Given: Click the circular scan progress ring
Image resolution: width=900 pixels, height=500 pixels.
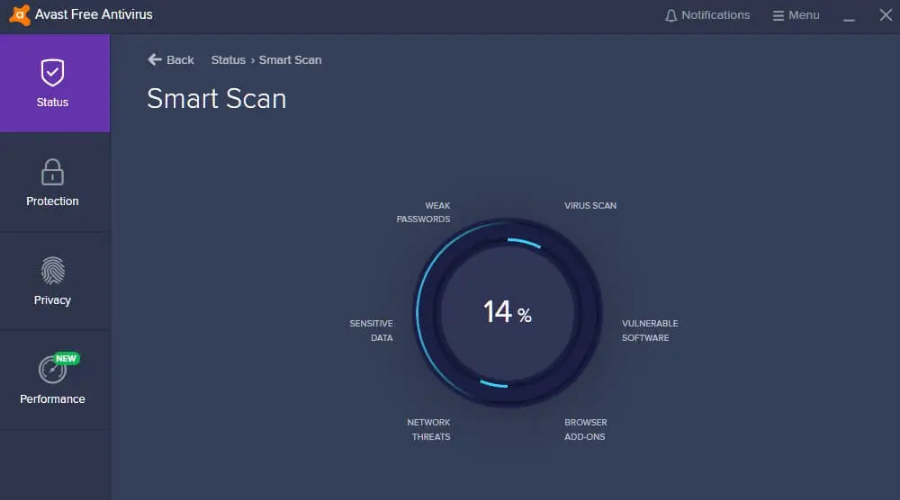Looking at the screenshot, I should click(507, 313).
